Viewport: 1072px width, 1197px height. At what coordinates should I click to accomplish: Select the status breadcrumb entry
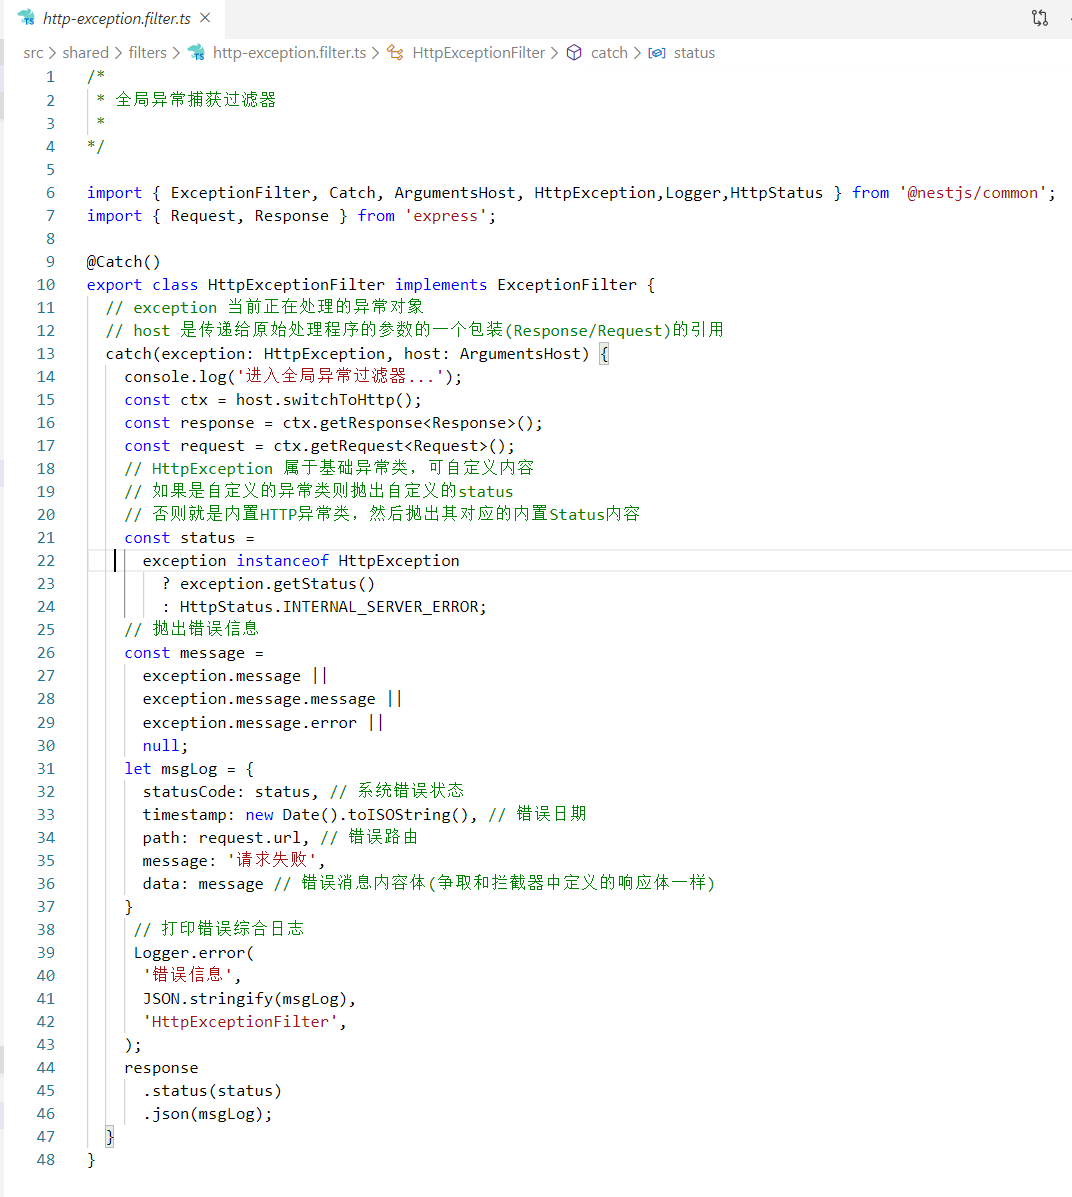[694, 52]
